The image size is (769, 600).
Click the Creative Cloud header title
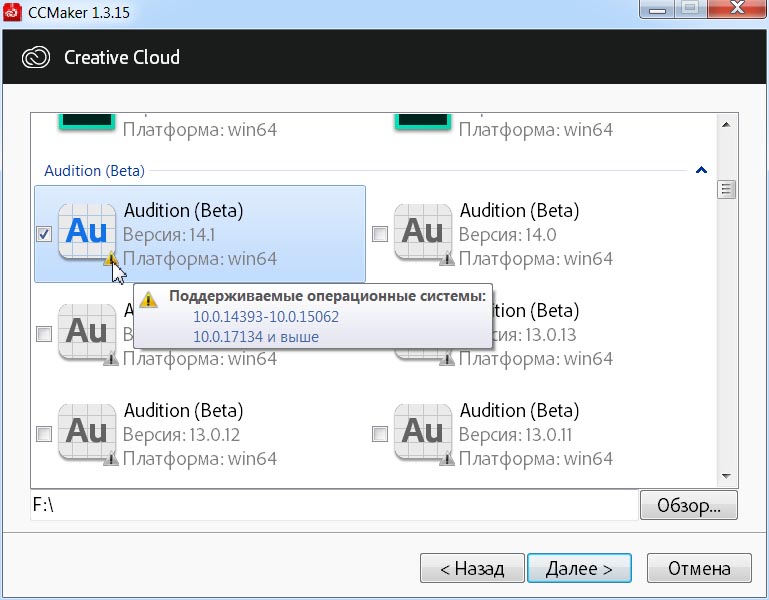pyautogui.click(x=122, y=57)
